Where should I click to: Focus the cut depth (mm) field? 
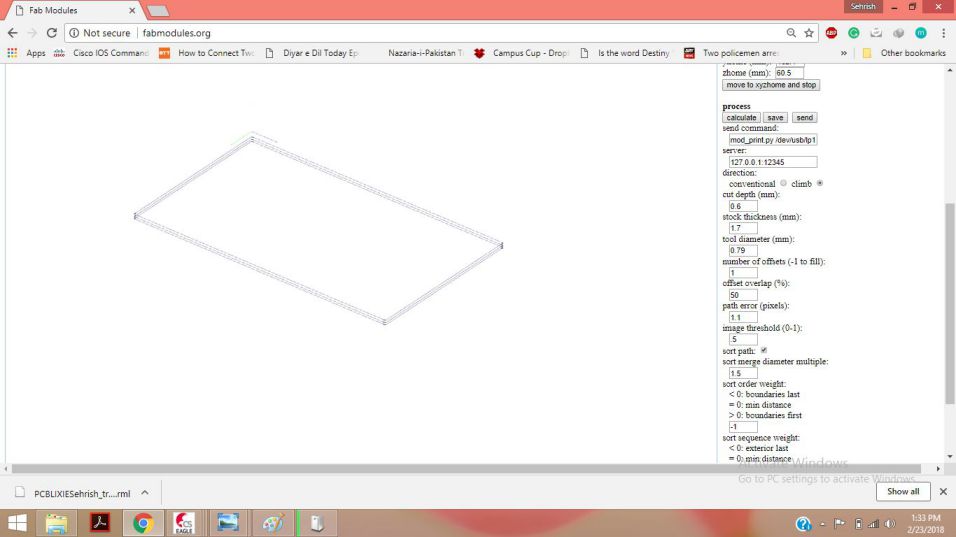click(x=743, y=206)
